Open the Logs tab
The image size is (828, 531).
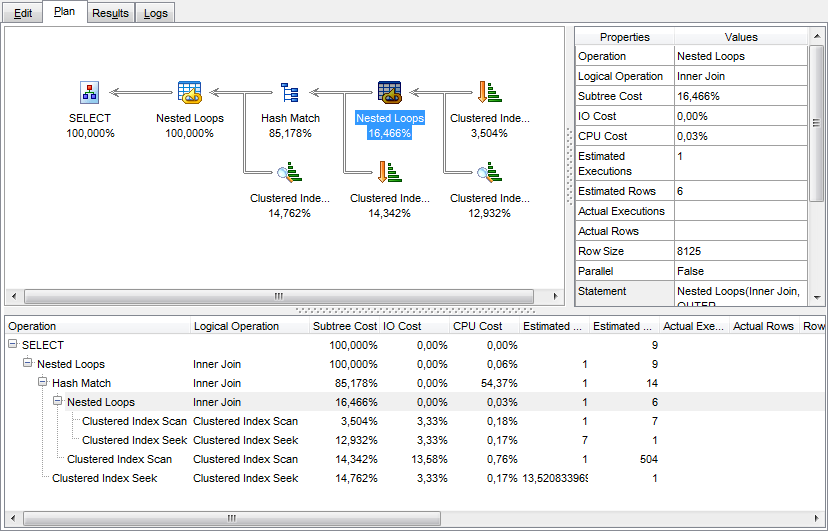155,13
